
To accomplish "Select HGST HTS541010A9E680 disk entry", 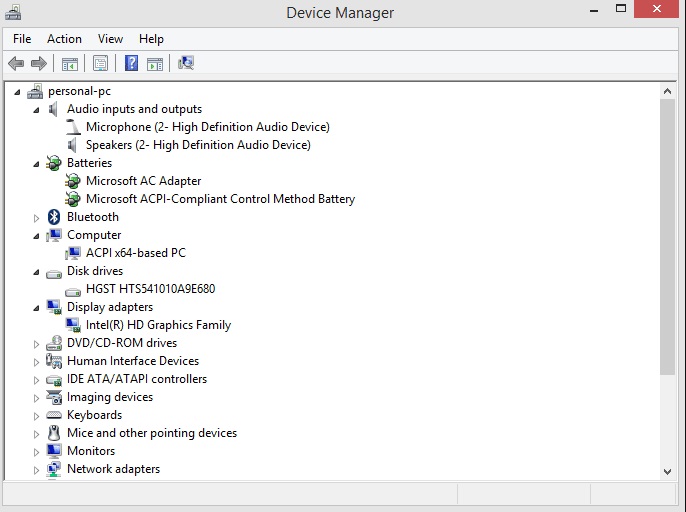I will tap(150, 289).
